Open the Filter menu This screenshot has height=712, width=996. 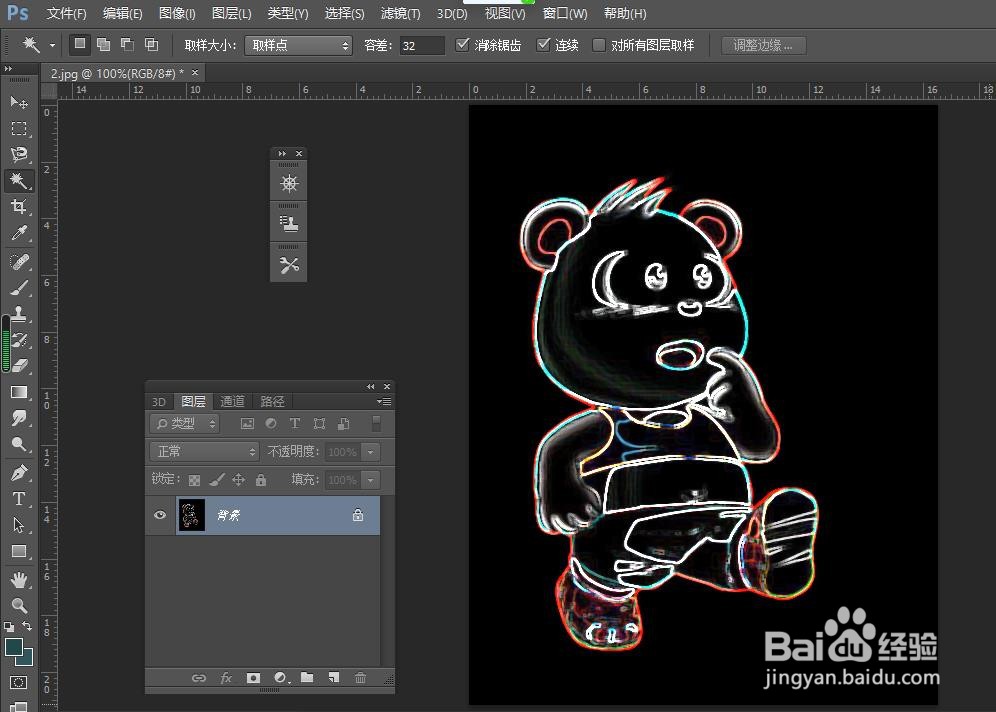(x=400, y=13)
